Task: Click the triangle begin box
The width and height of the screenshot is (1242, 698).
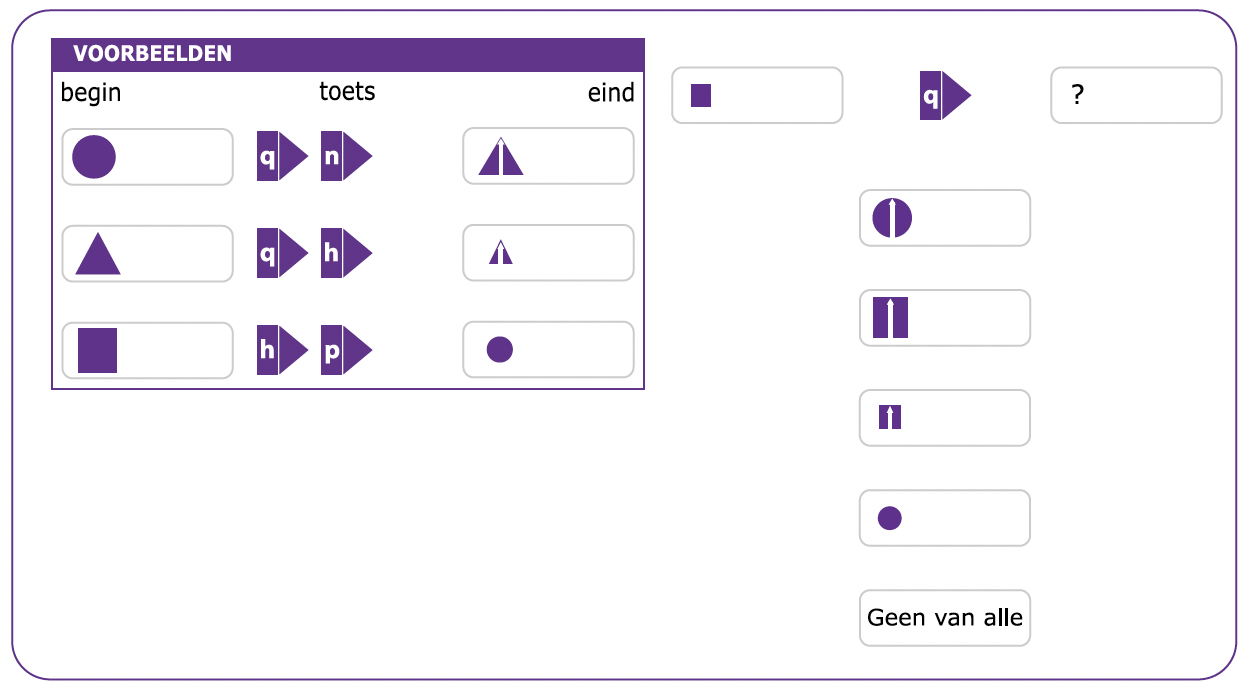Action: click(147, 254)
